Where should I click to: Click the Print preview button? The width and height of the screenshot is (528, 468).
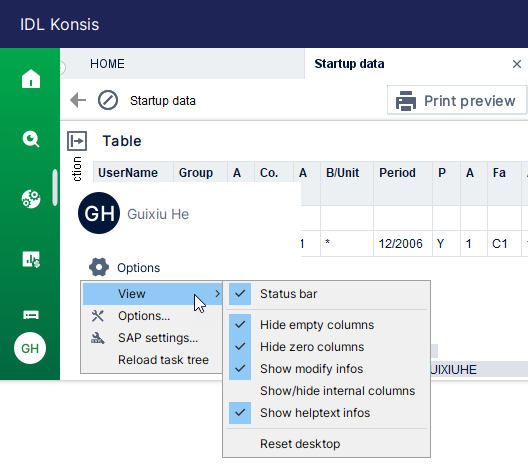(457, 100)
